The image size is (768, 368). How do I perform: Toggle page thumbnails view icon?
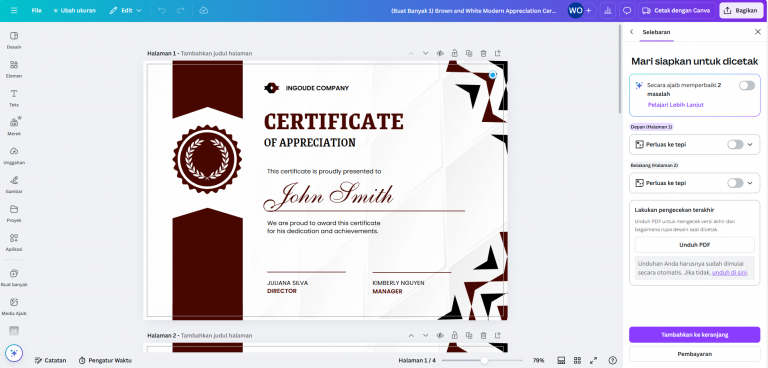[x=561, y=360]
